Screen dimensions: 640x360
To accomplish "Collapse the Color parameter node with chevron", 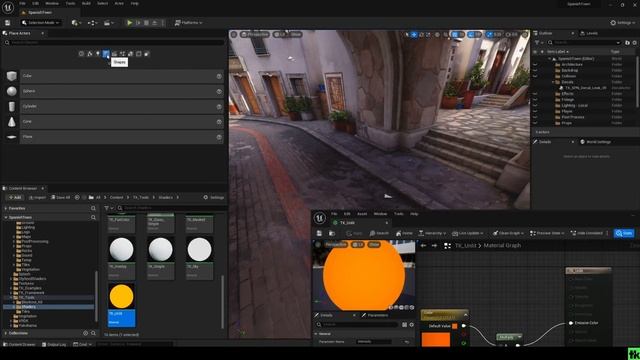I will click(x=465, y=315).
